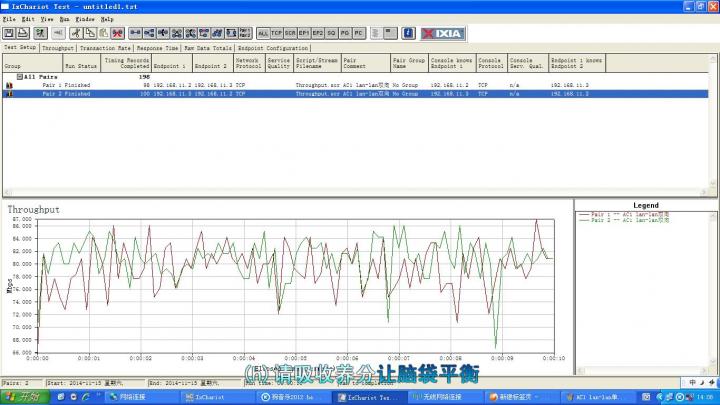Switch to the Test Setup tab
This screenshot has width=720, height=405.
click(20, 47)
